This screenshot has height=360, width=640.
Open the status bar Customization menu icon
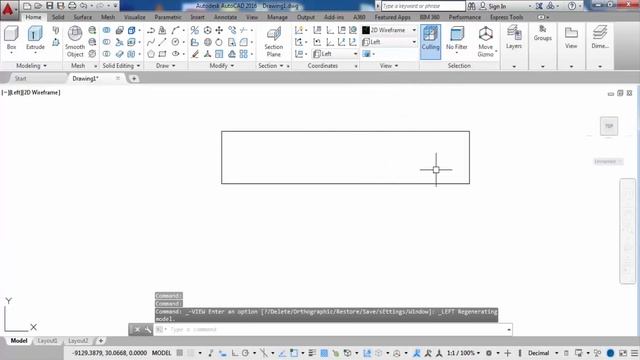coord(635,353)
